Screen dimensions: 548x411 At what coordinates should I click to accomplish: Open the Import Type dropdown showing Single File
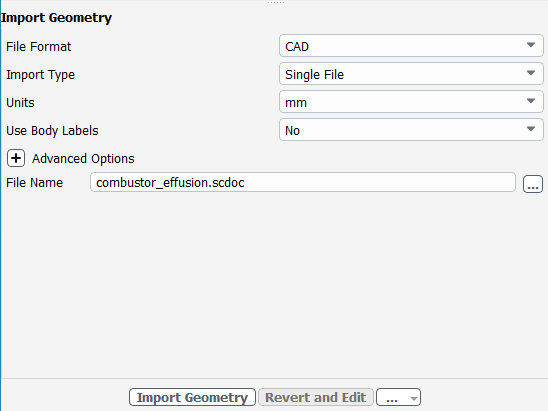[411, 74]
